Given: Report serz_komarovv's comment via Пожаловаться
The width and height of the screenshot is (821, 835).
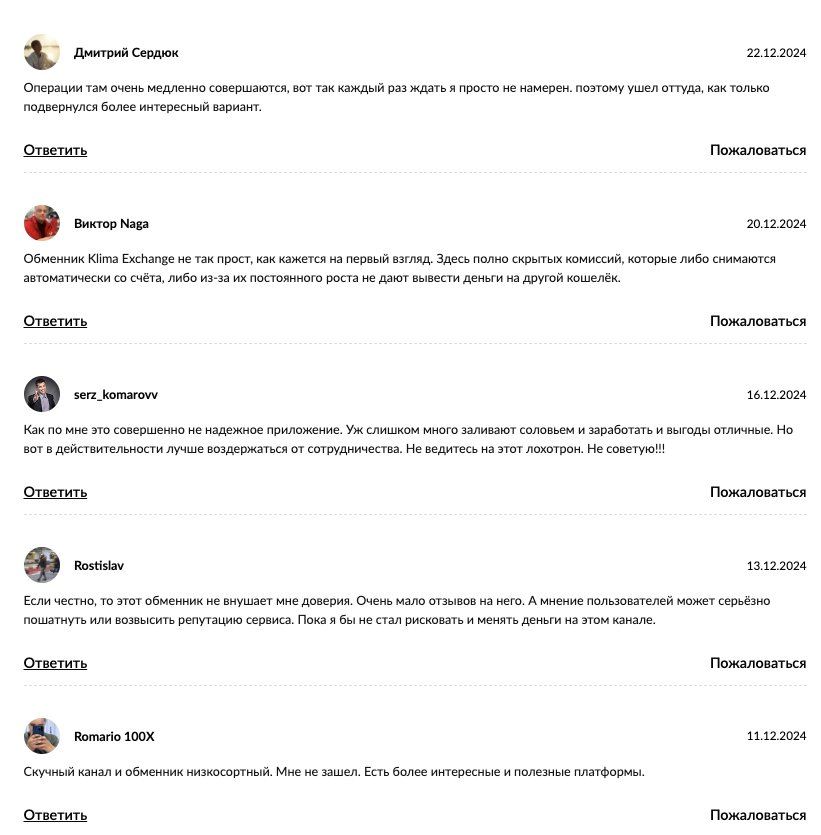Looking at the screenshot, I should pyautogui.click(x=758, y=492).
